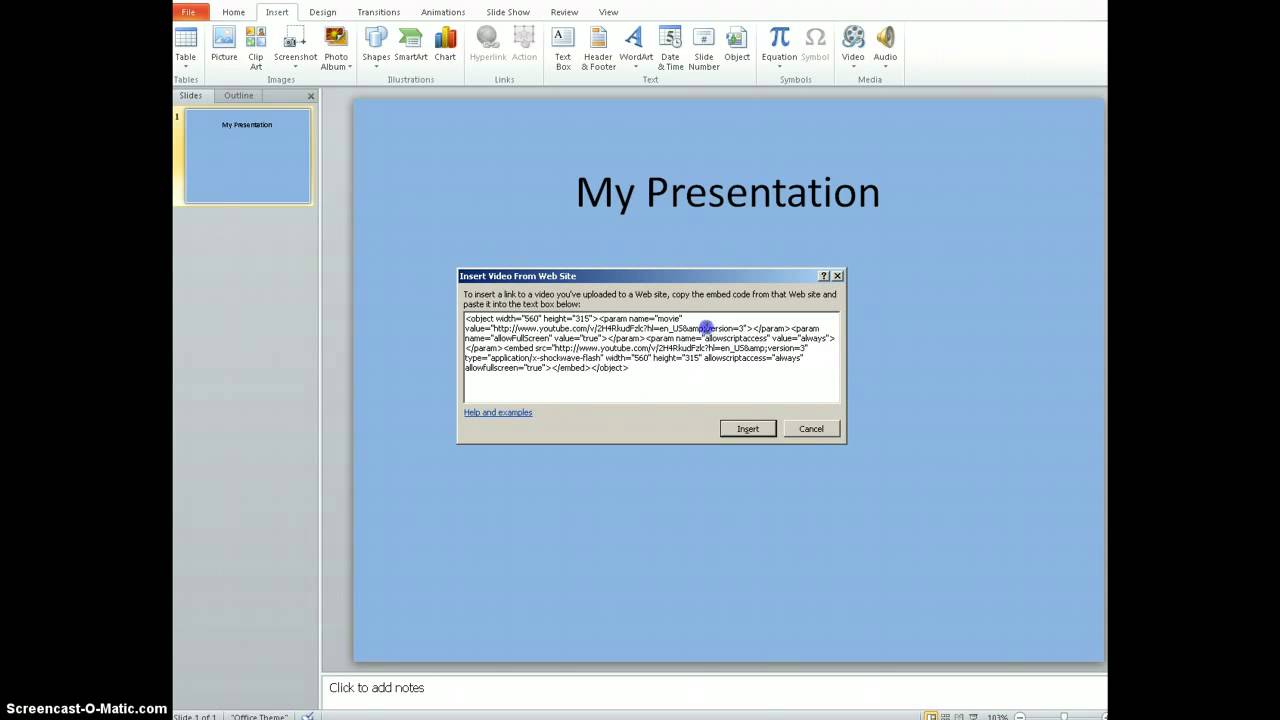
Task: Click the Table icon in the ribbon
Action: pyautogui.click(x=186, y=38)
